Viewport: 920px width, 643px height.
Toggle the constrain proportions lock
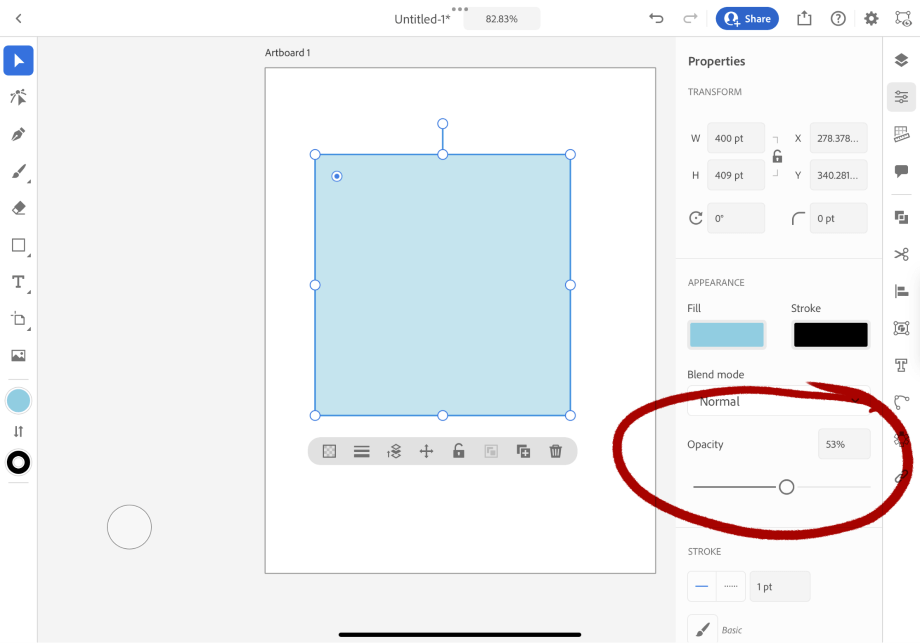(x=777, y=156)
